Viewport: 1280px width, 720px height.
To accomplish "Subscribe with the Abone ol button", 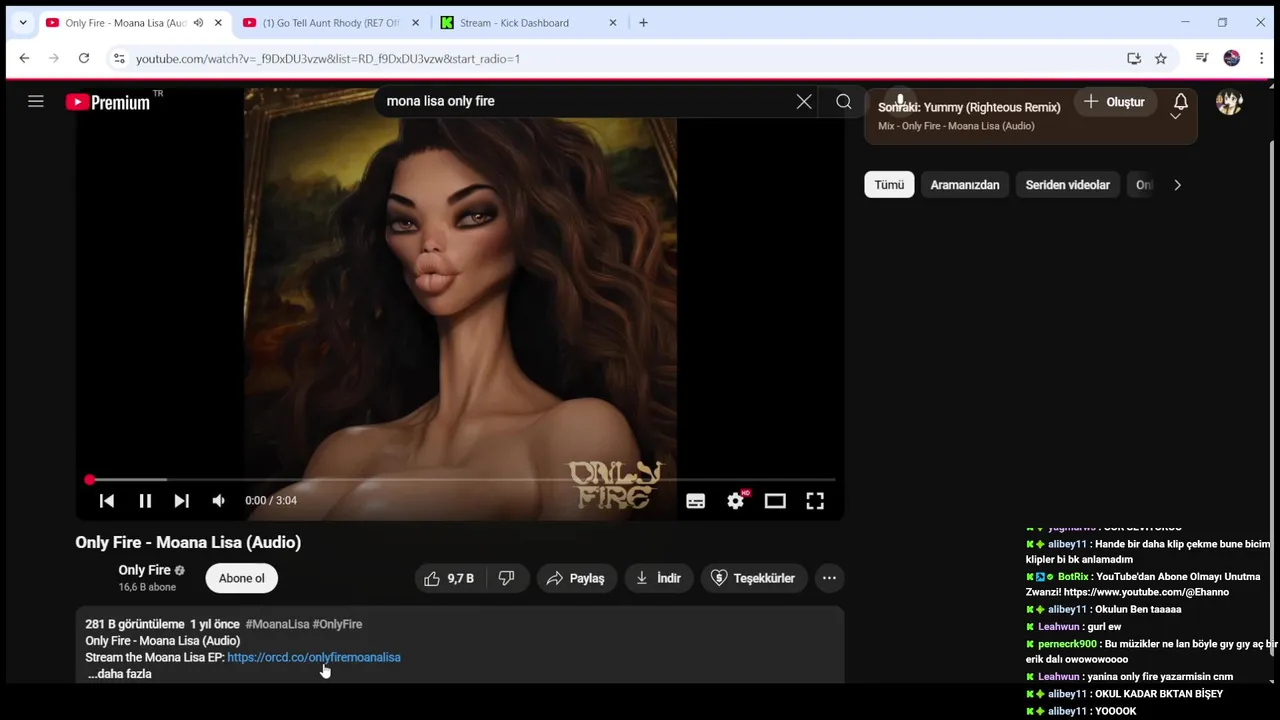I will click(x=242, y=578).
